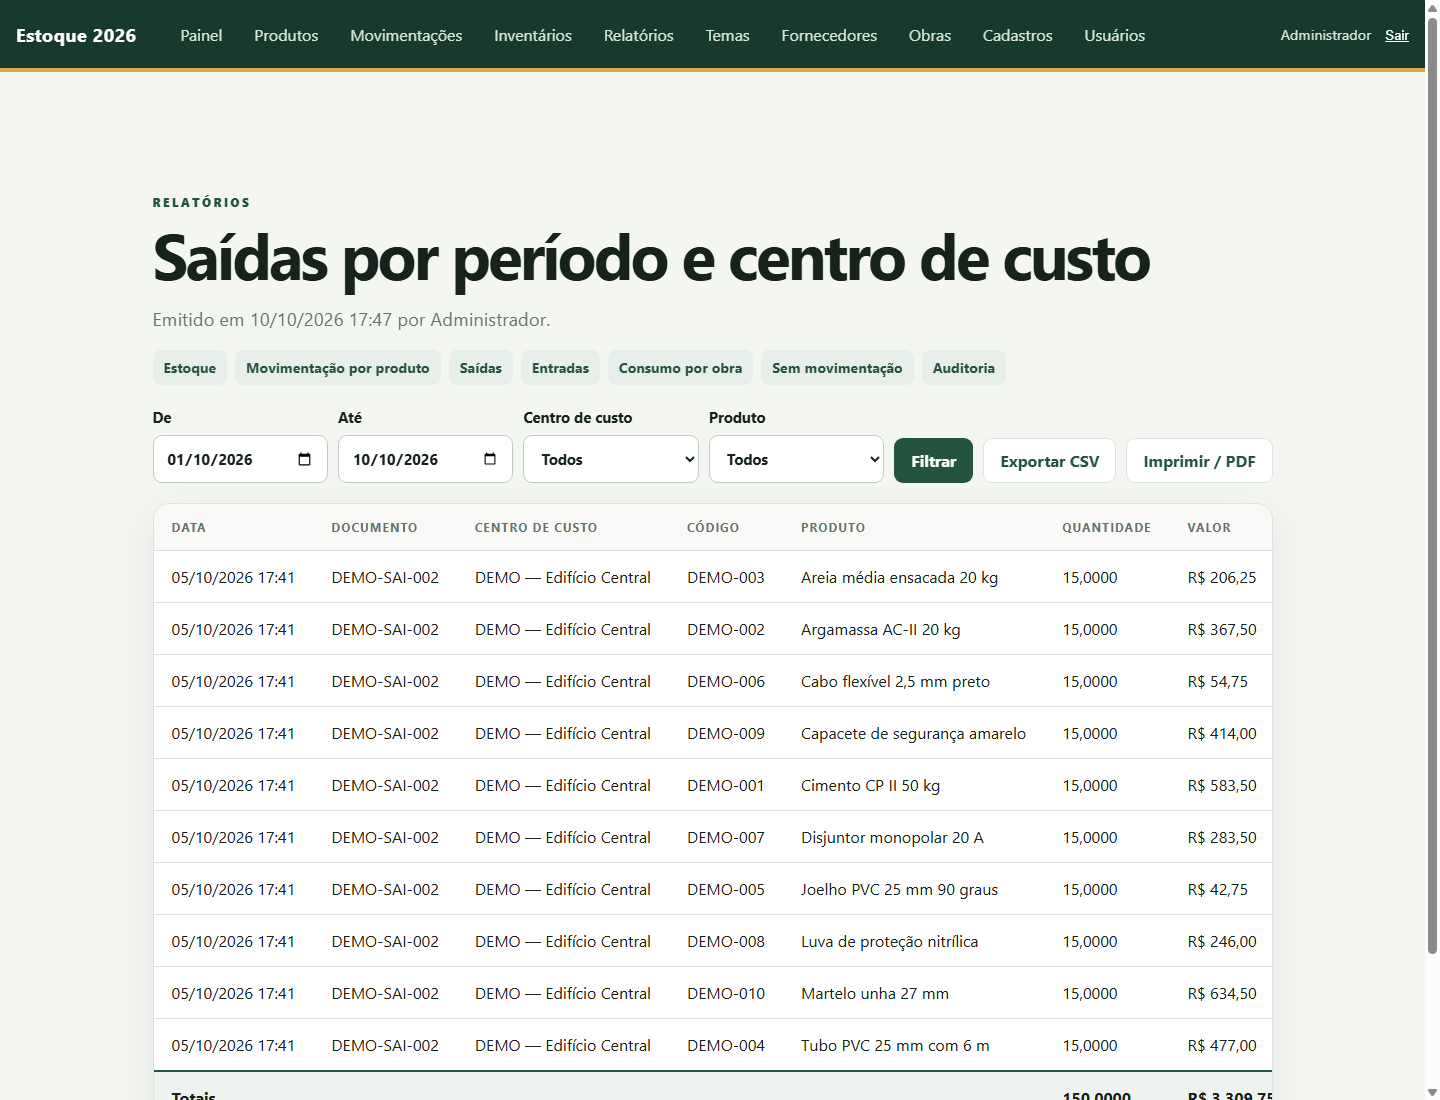1440x1100 pixels.
Task: Select the Saídas report tab
Action: (x=481, y=368)
